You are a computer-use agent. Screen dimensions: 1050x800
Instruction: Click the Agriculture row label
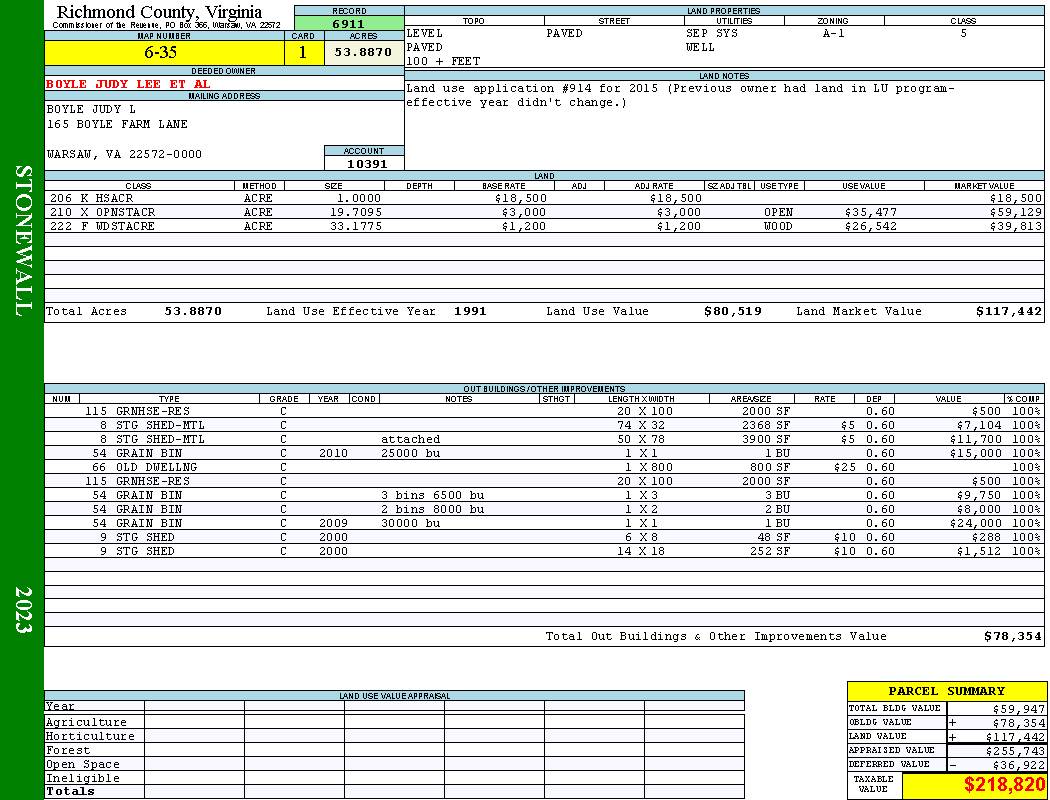click(86, 722)
